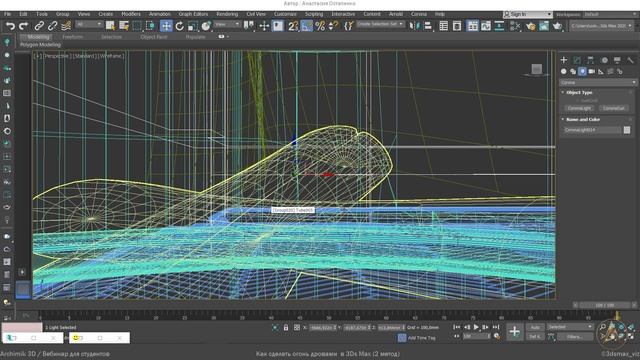Open the selection filter 'All' dropdown
This screenshot has height=360, width=640.
89,24
